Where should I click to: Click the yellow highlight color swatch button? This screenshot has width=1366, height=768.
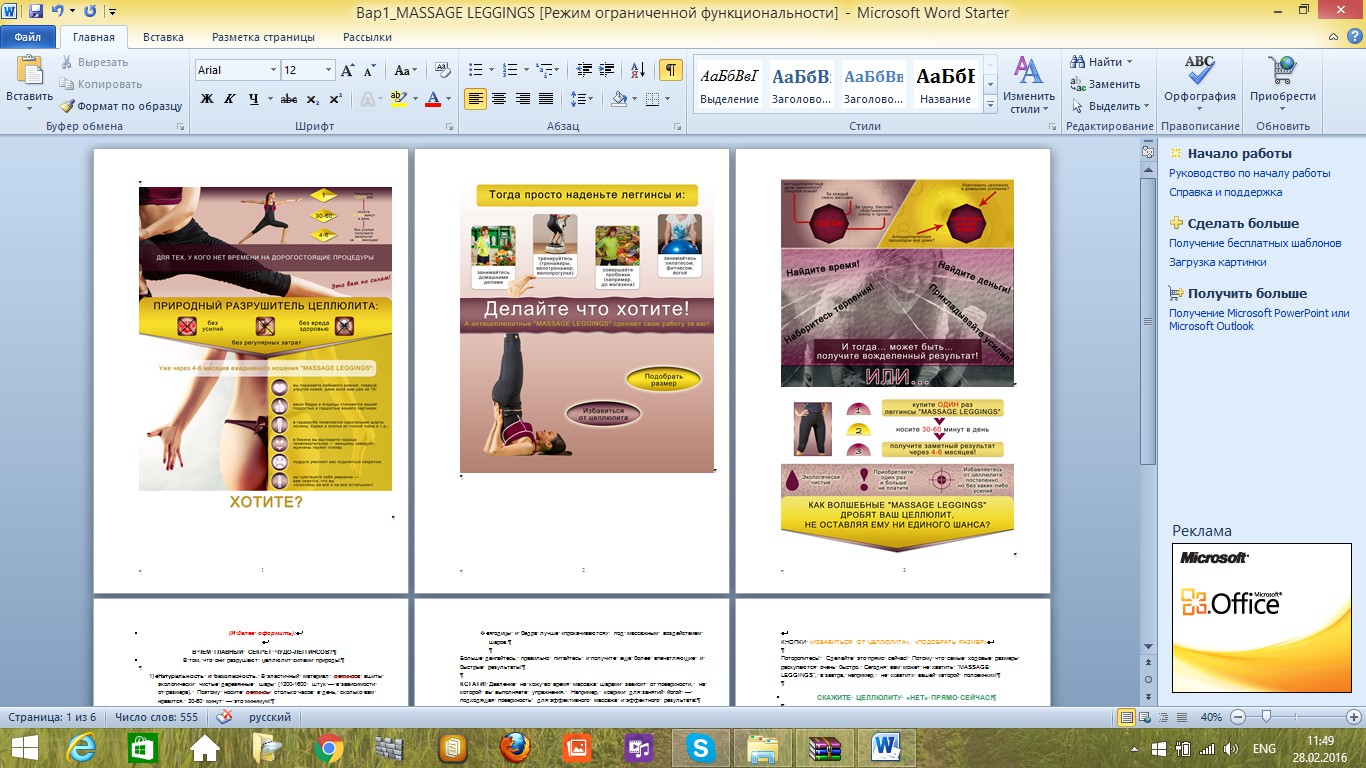pos(398,99)
